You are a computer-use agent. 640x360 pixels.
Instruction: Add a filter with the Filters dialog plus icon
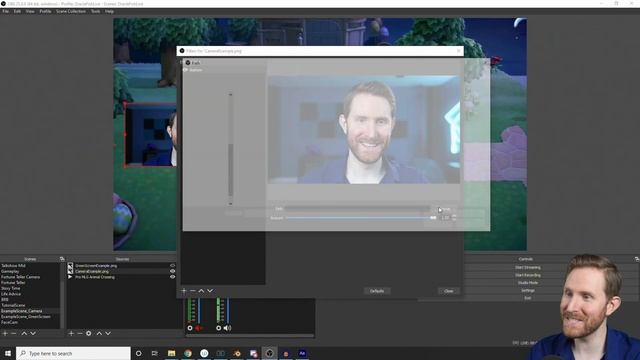tap(184, 291)
